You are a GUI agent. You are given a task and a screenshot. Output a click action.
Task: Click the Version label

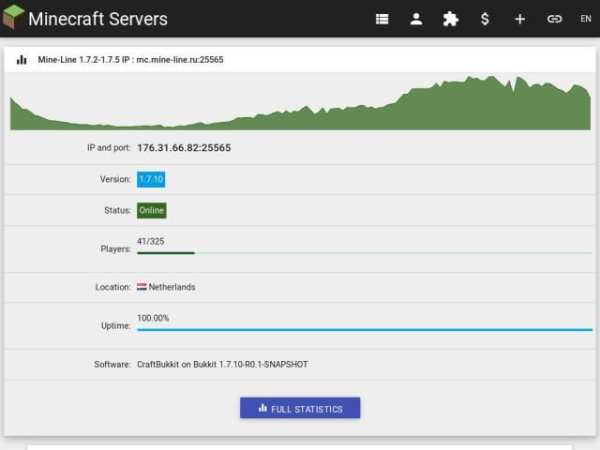(x=115, y=179)
